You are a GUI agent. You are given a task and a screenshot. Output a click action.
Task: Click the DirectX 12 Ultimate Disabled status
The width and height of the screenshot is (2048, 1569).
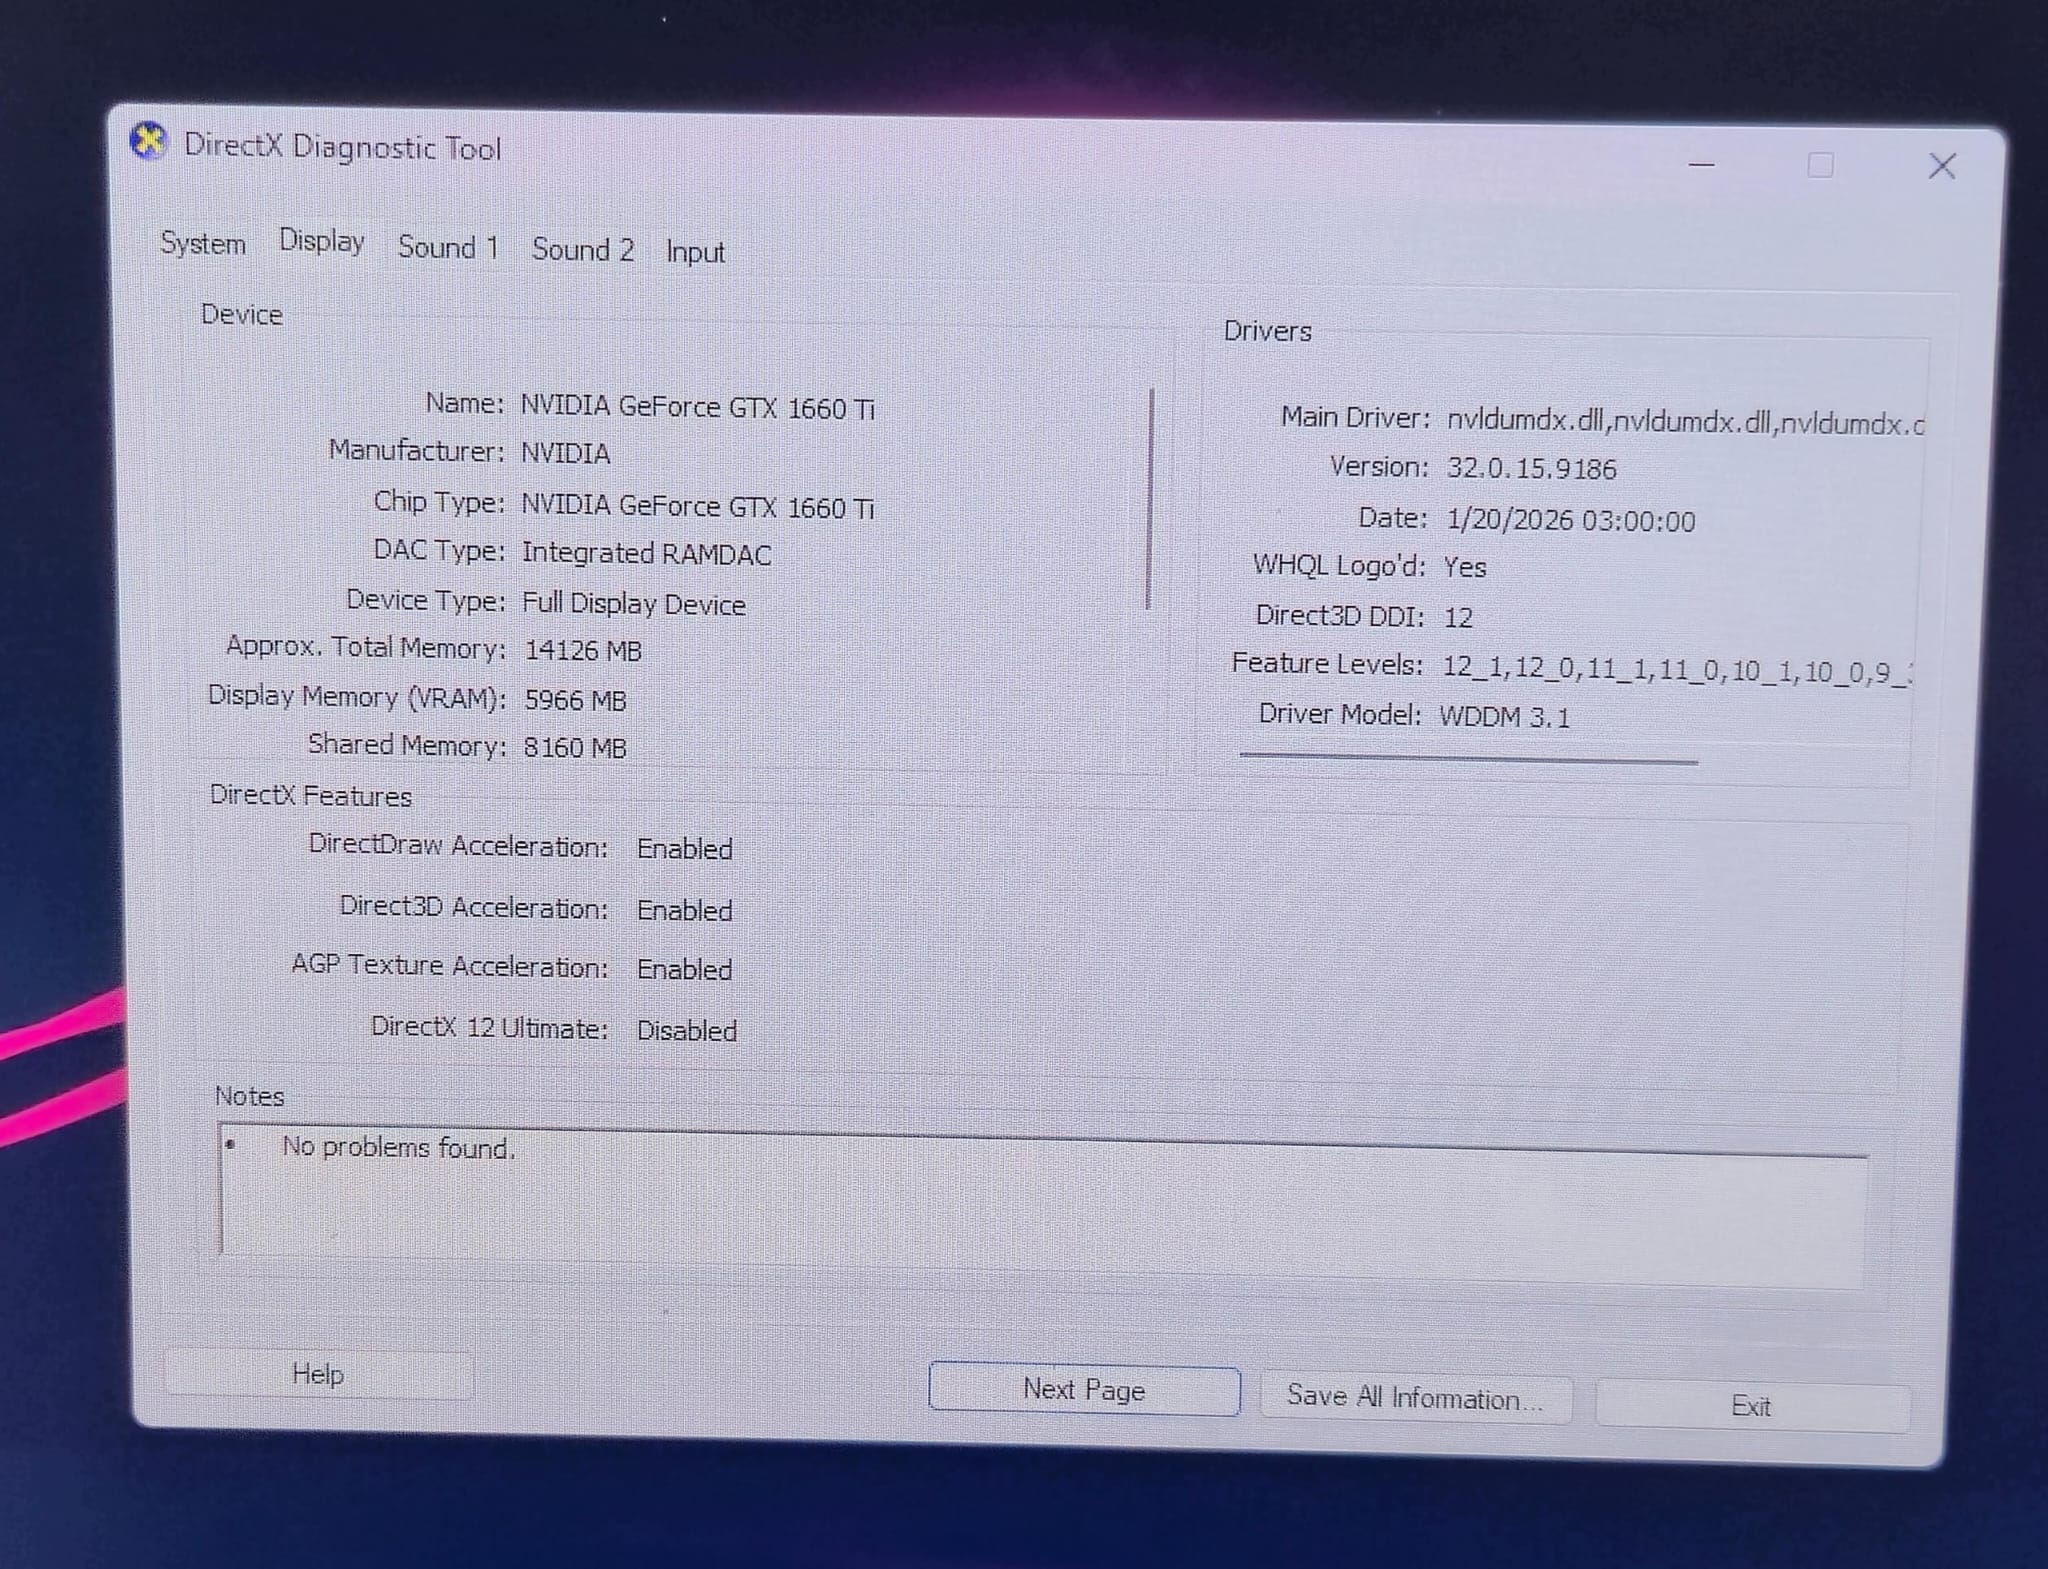pos(686,1031)
